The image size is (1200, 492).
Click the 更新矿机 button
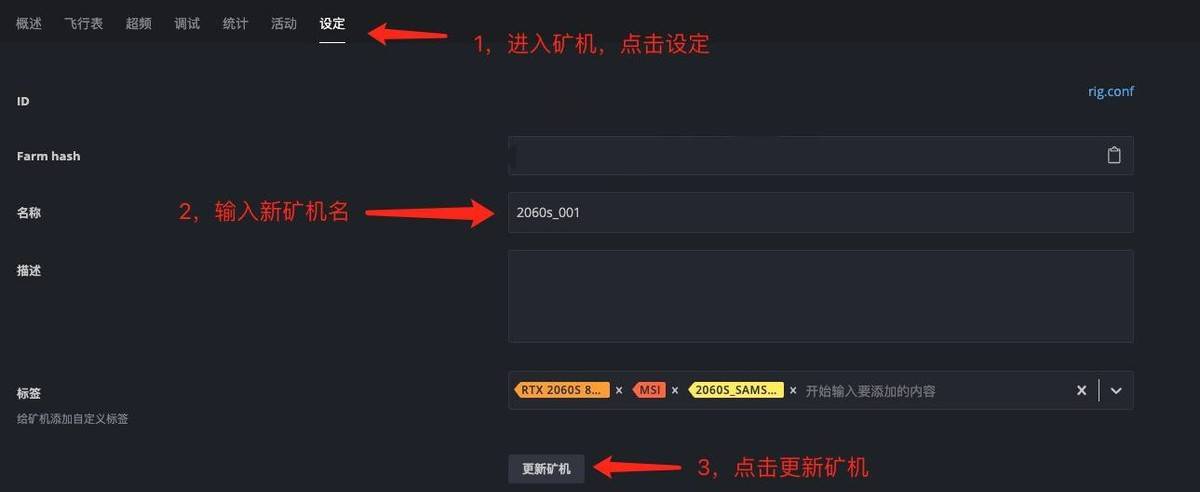click(x=546, y=468)
